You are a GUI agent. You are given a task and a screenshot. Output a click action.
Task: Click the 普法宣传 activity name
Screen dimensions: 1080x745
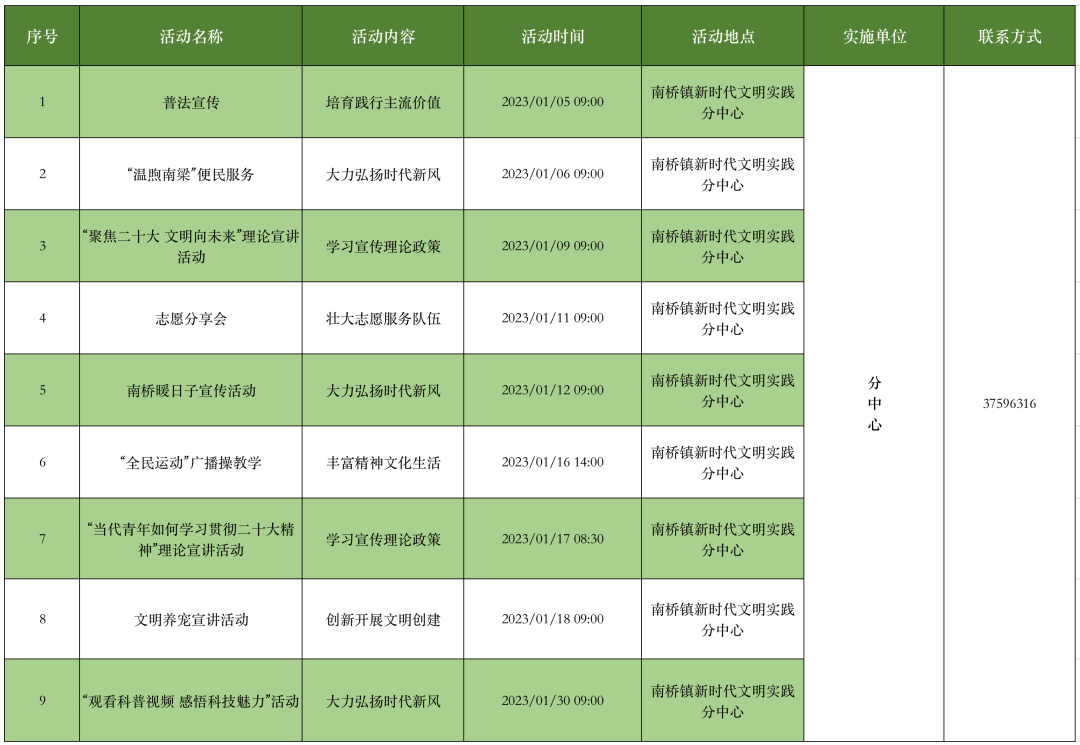[x=189, y=100]
